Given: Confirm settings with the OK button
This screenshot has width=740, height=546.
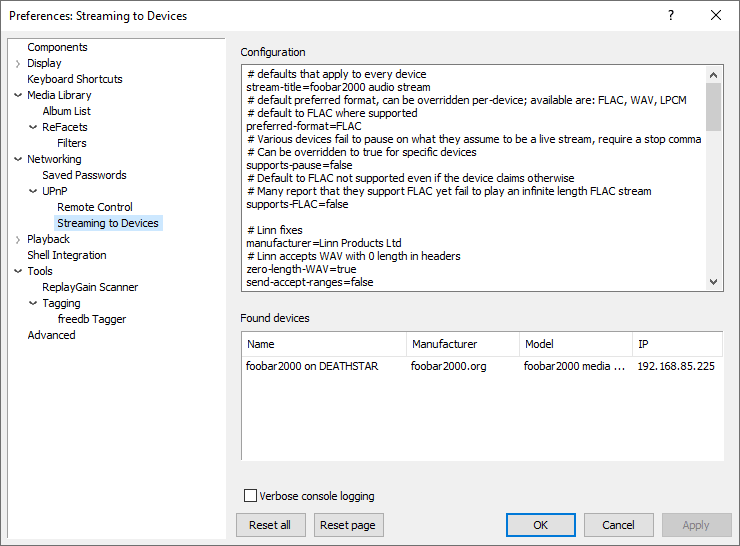Looking at the screenshot, I should click(x=540, y=525).
